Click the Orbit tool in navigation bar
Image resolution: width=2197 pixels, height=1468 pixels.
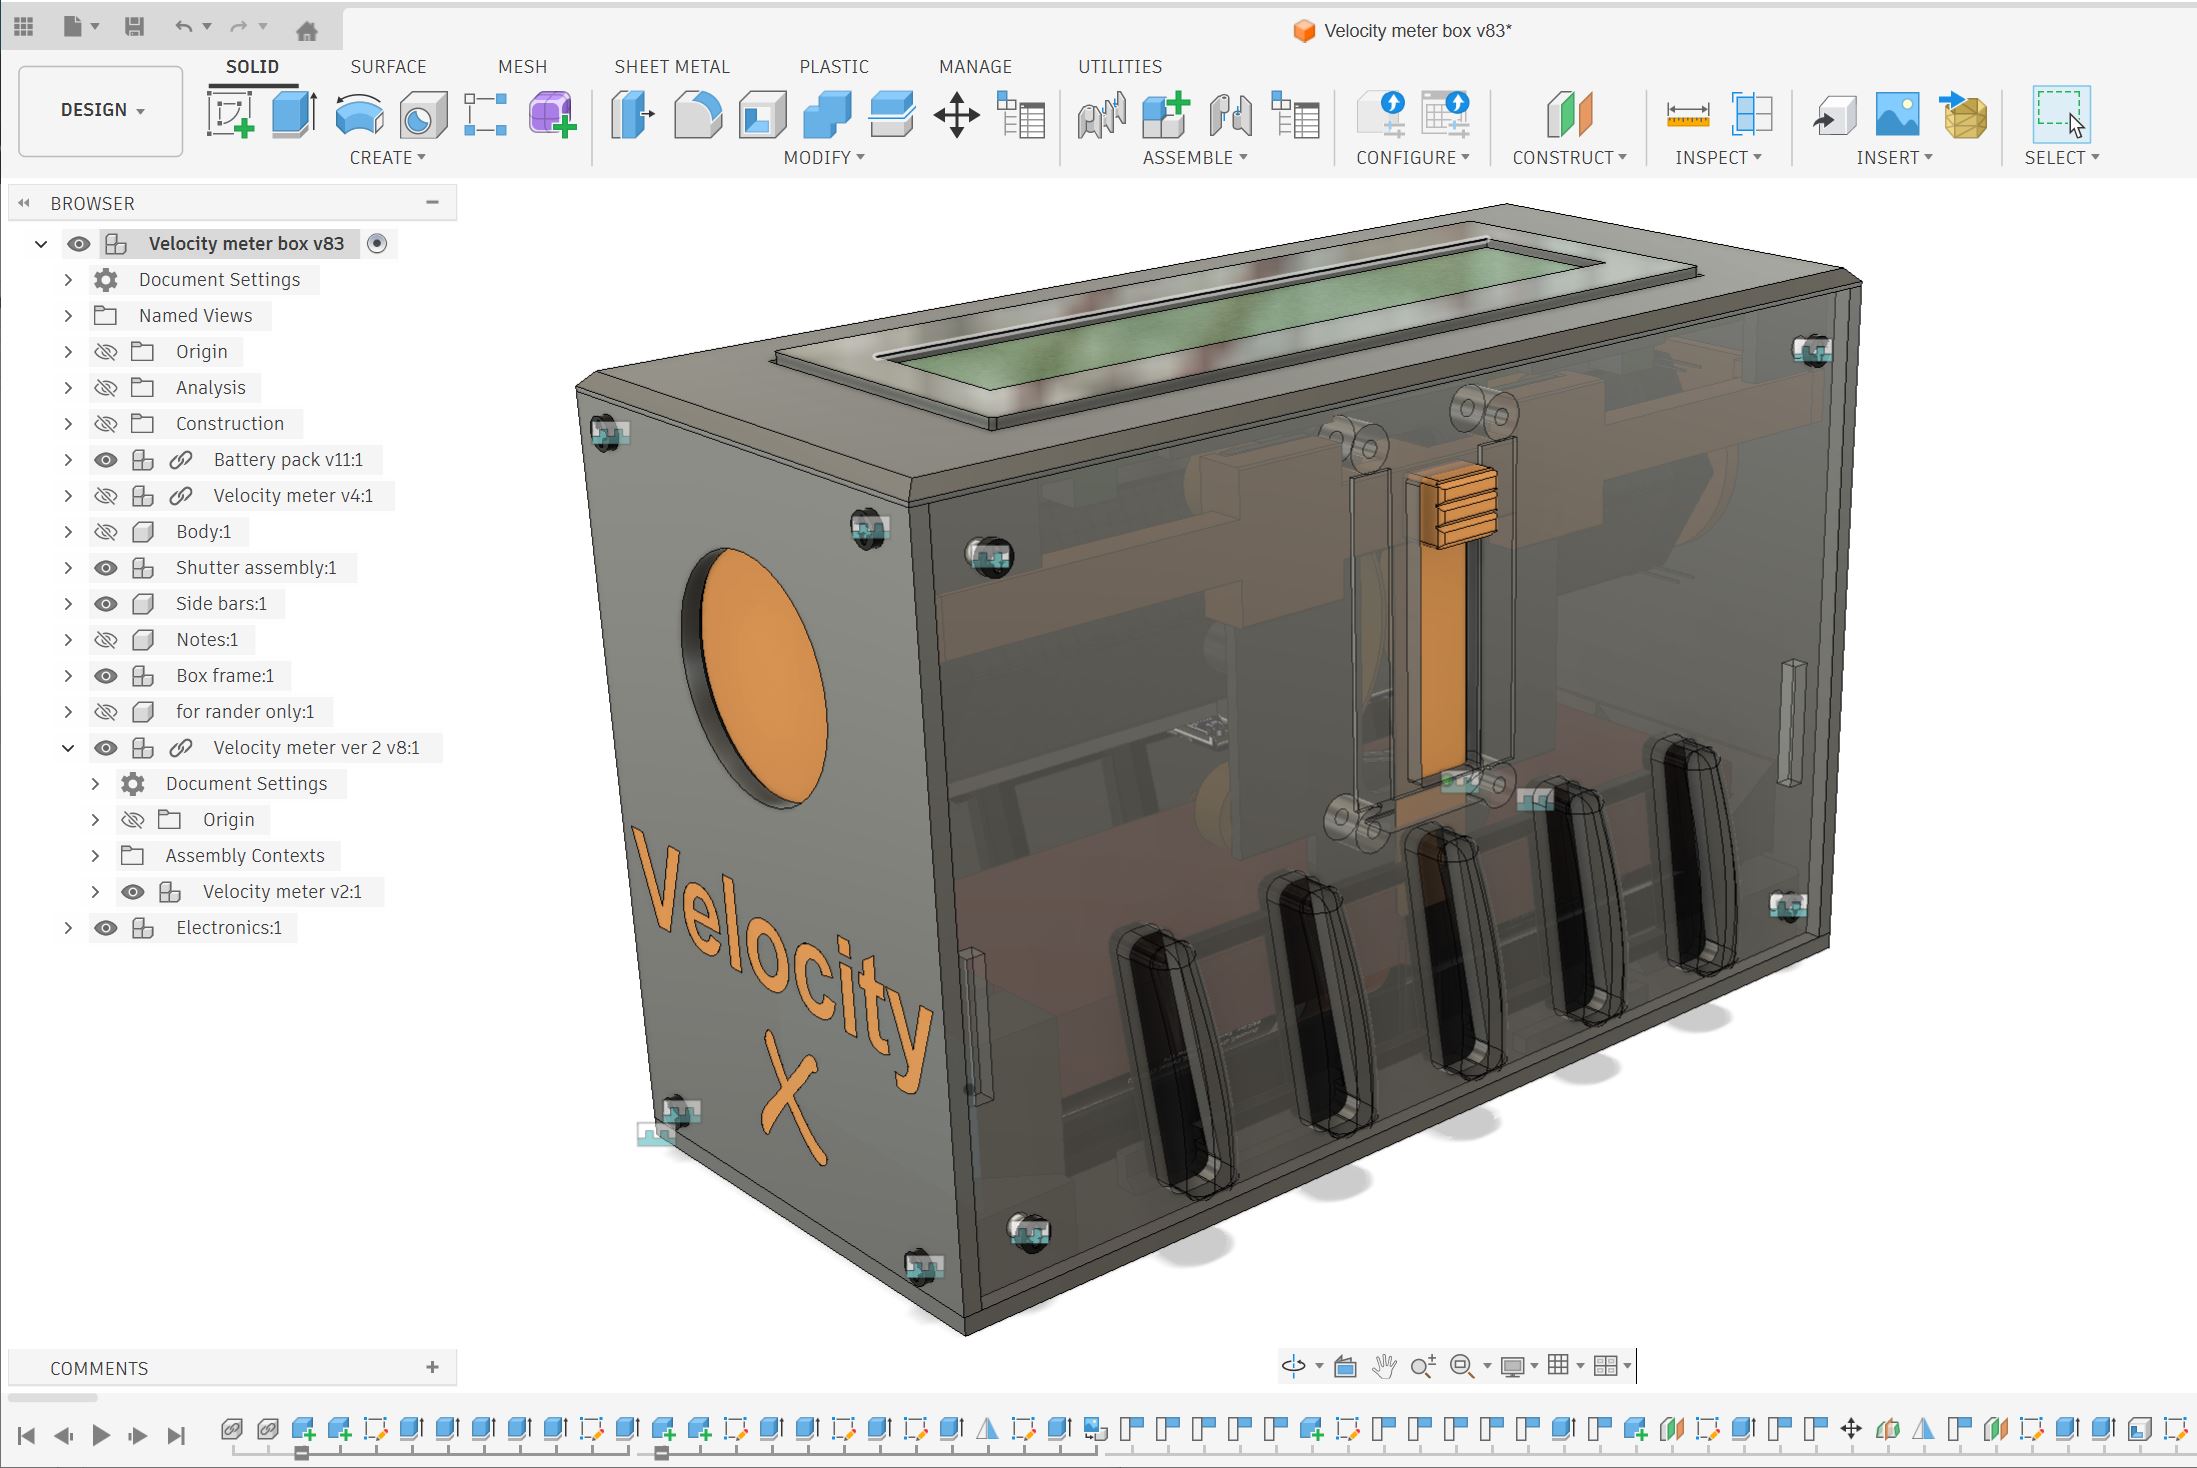(1293, 1365)
